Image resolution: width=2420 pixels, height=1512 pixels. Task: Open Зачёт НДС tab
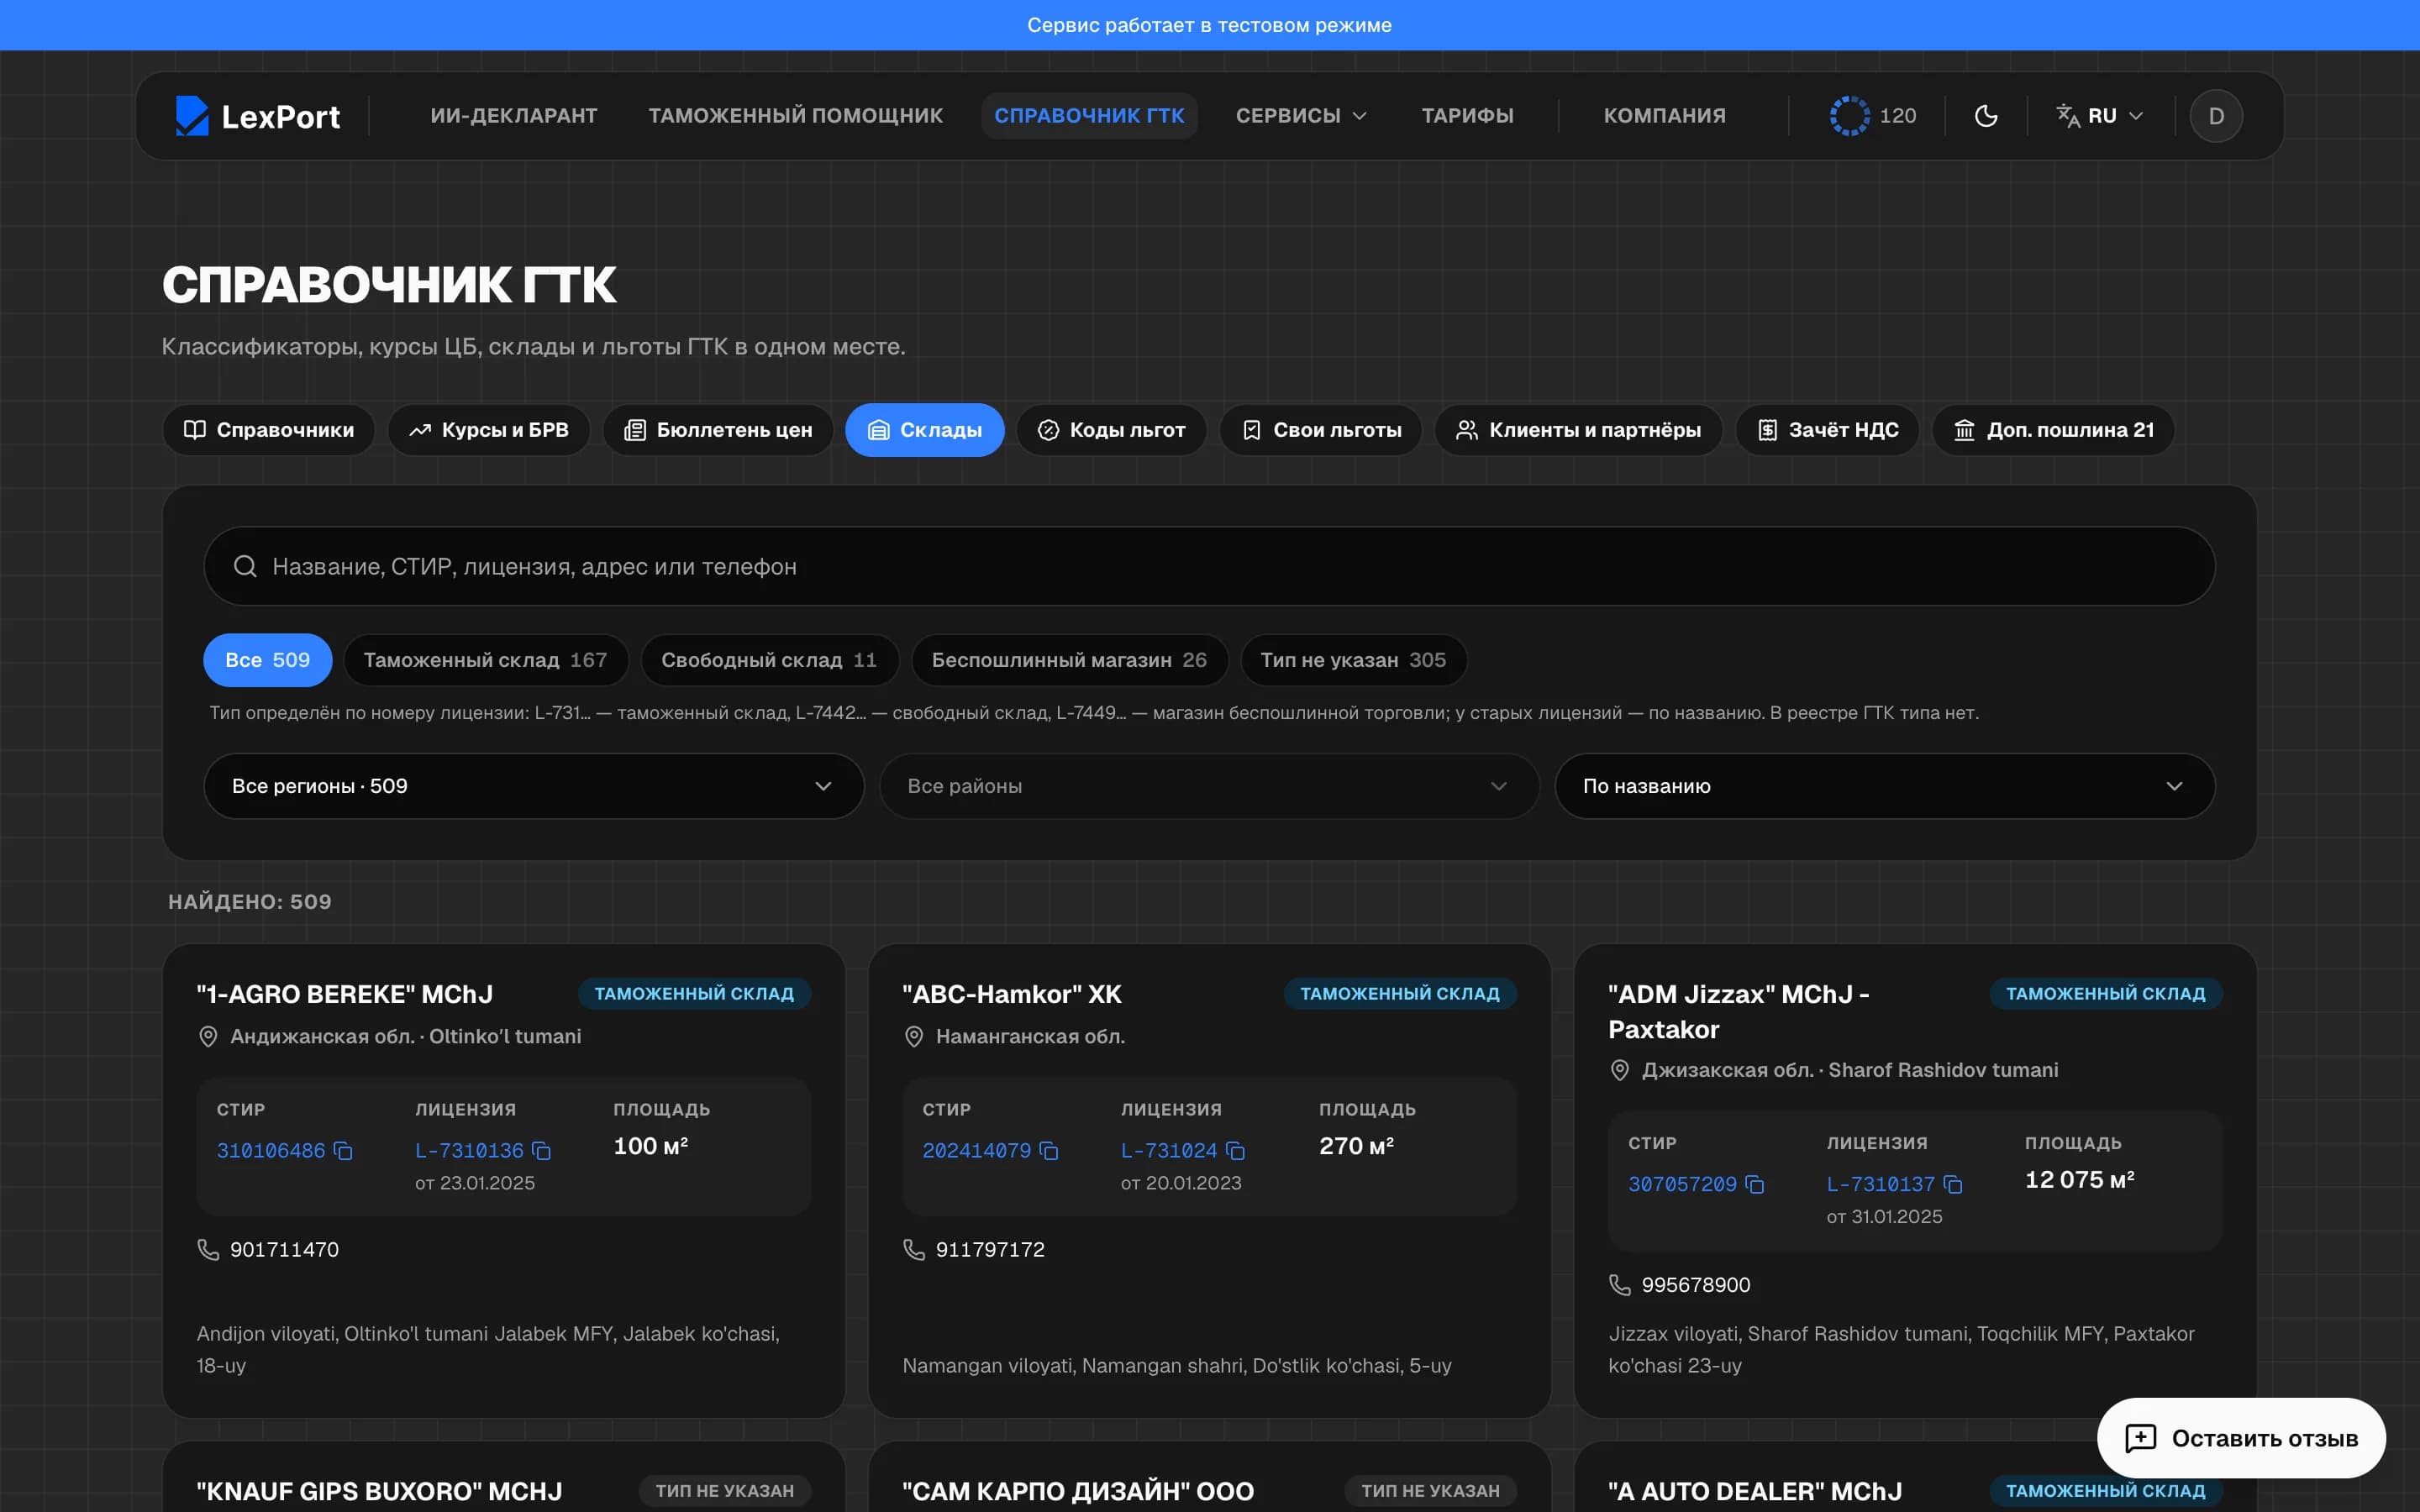[x=1827, y=430]
